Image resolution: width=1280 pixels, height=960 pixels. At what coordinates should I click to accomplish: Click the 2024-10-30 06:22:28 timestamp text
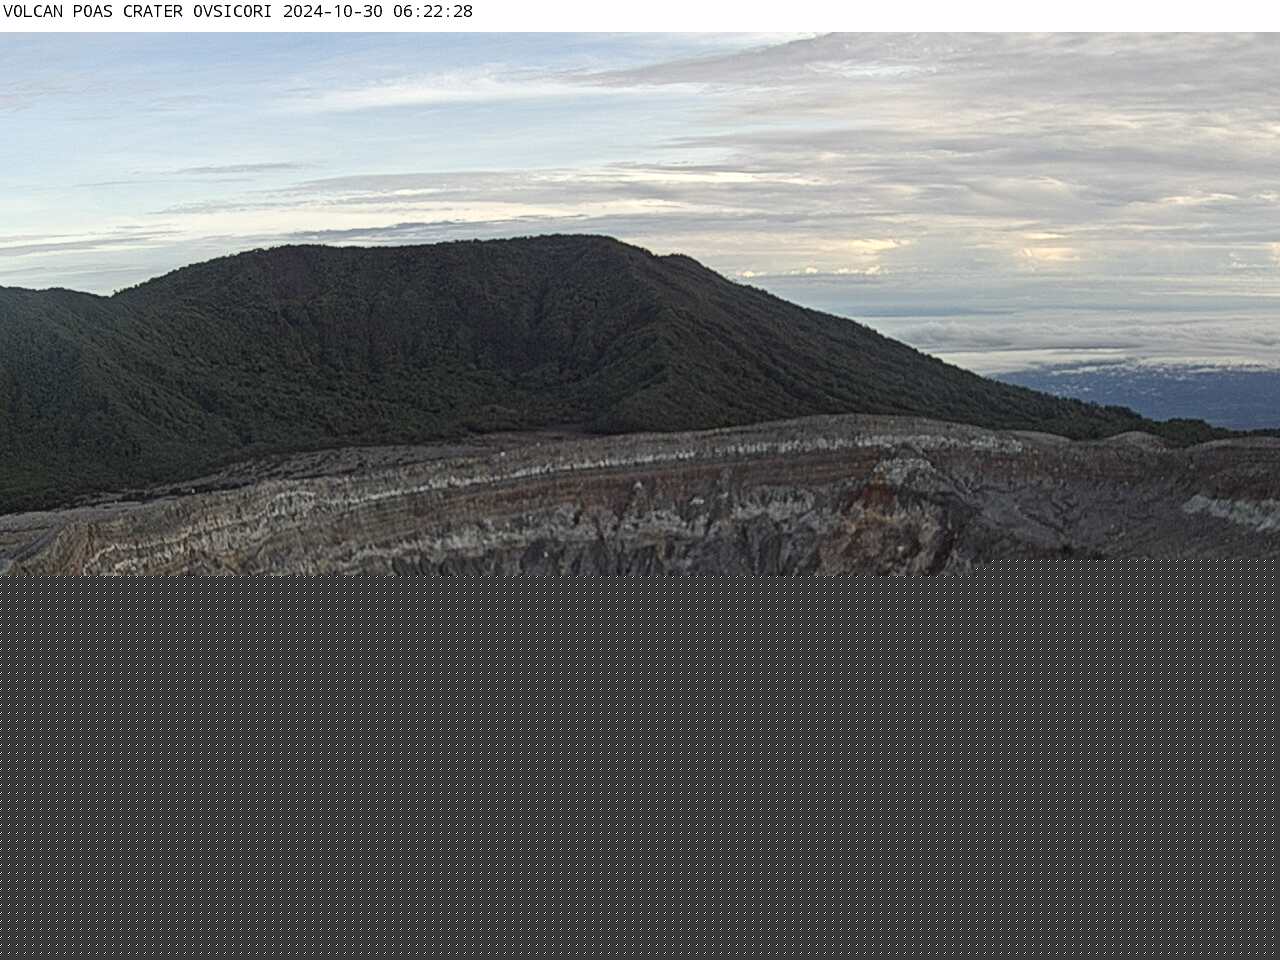tap(378, 12)
